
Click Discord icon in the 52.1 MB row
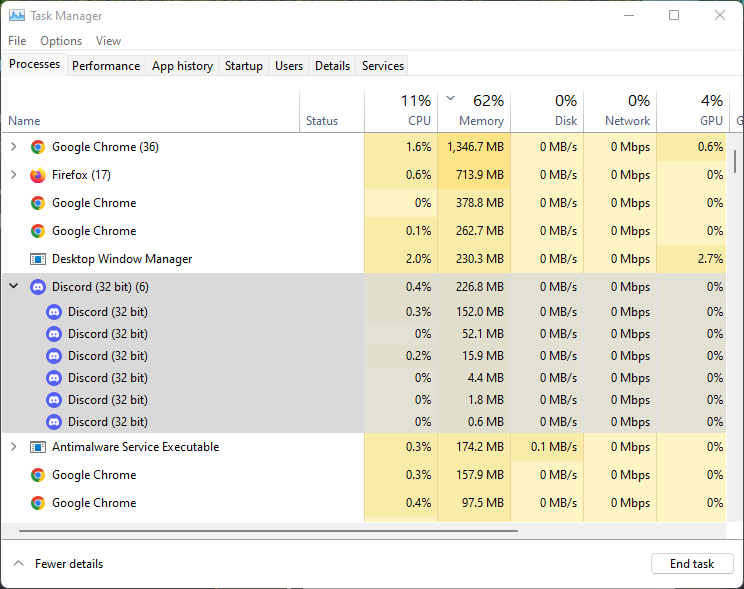point(54,334)
